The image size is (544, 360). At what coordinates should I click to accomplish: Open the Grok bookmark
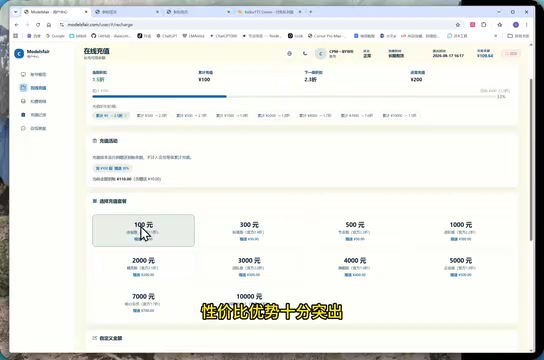pyautogui.click(x=296, y=36)
